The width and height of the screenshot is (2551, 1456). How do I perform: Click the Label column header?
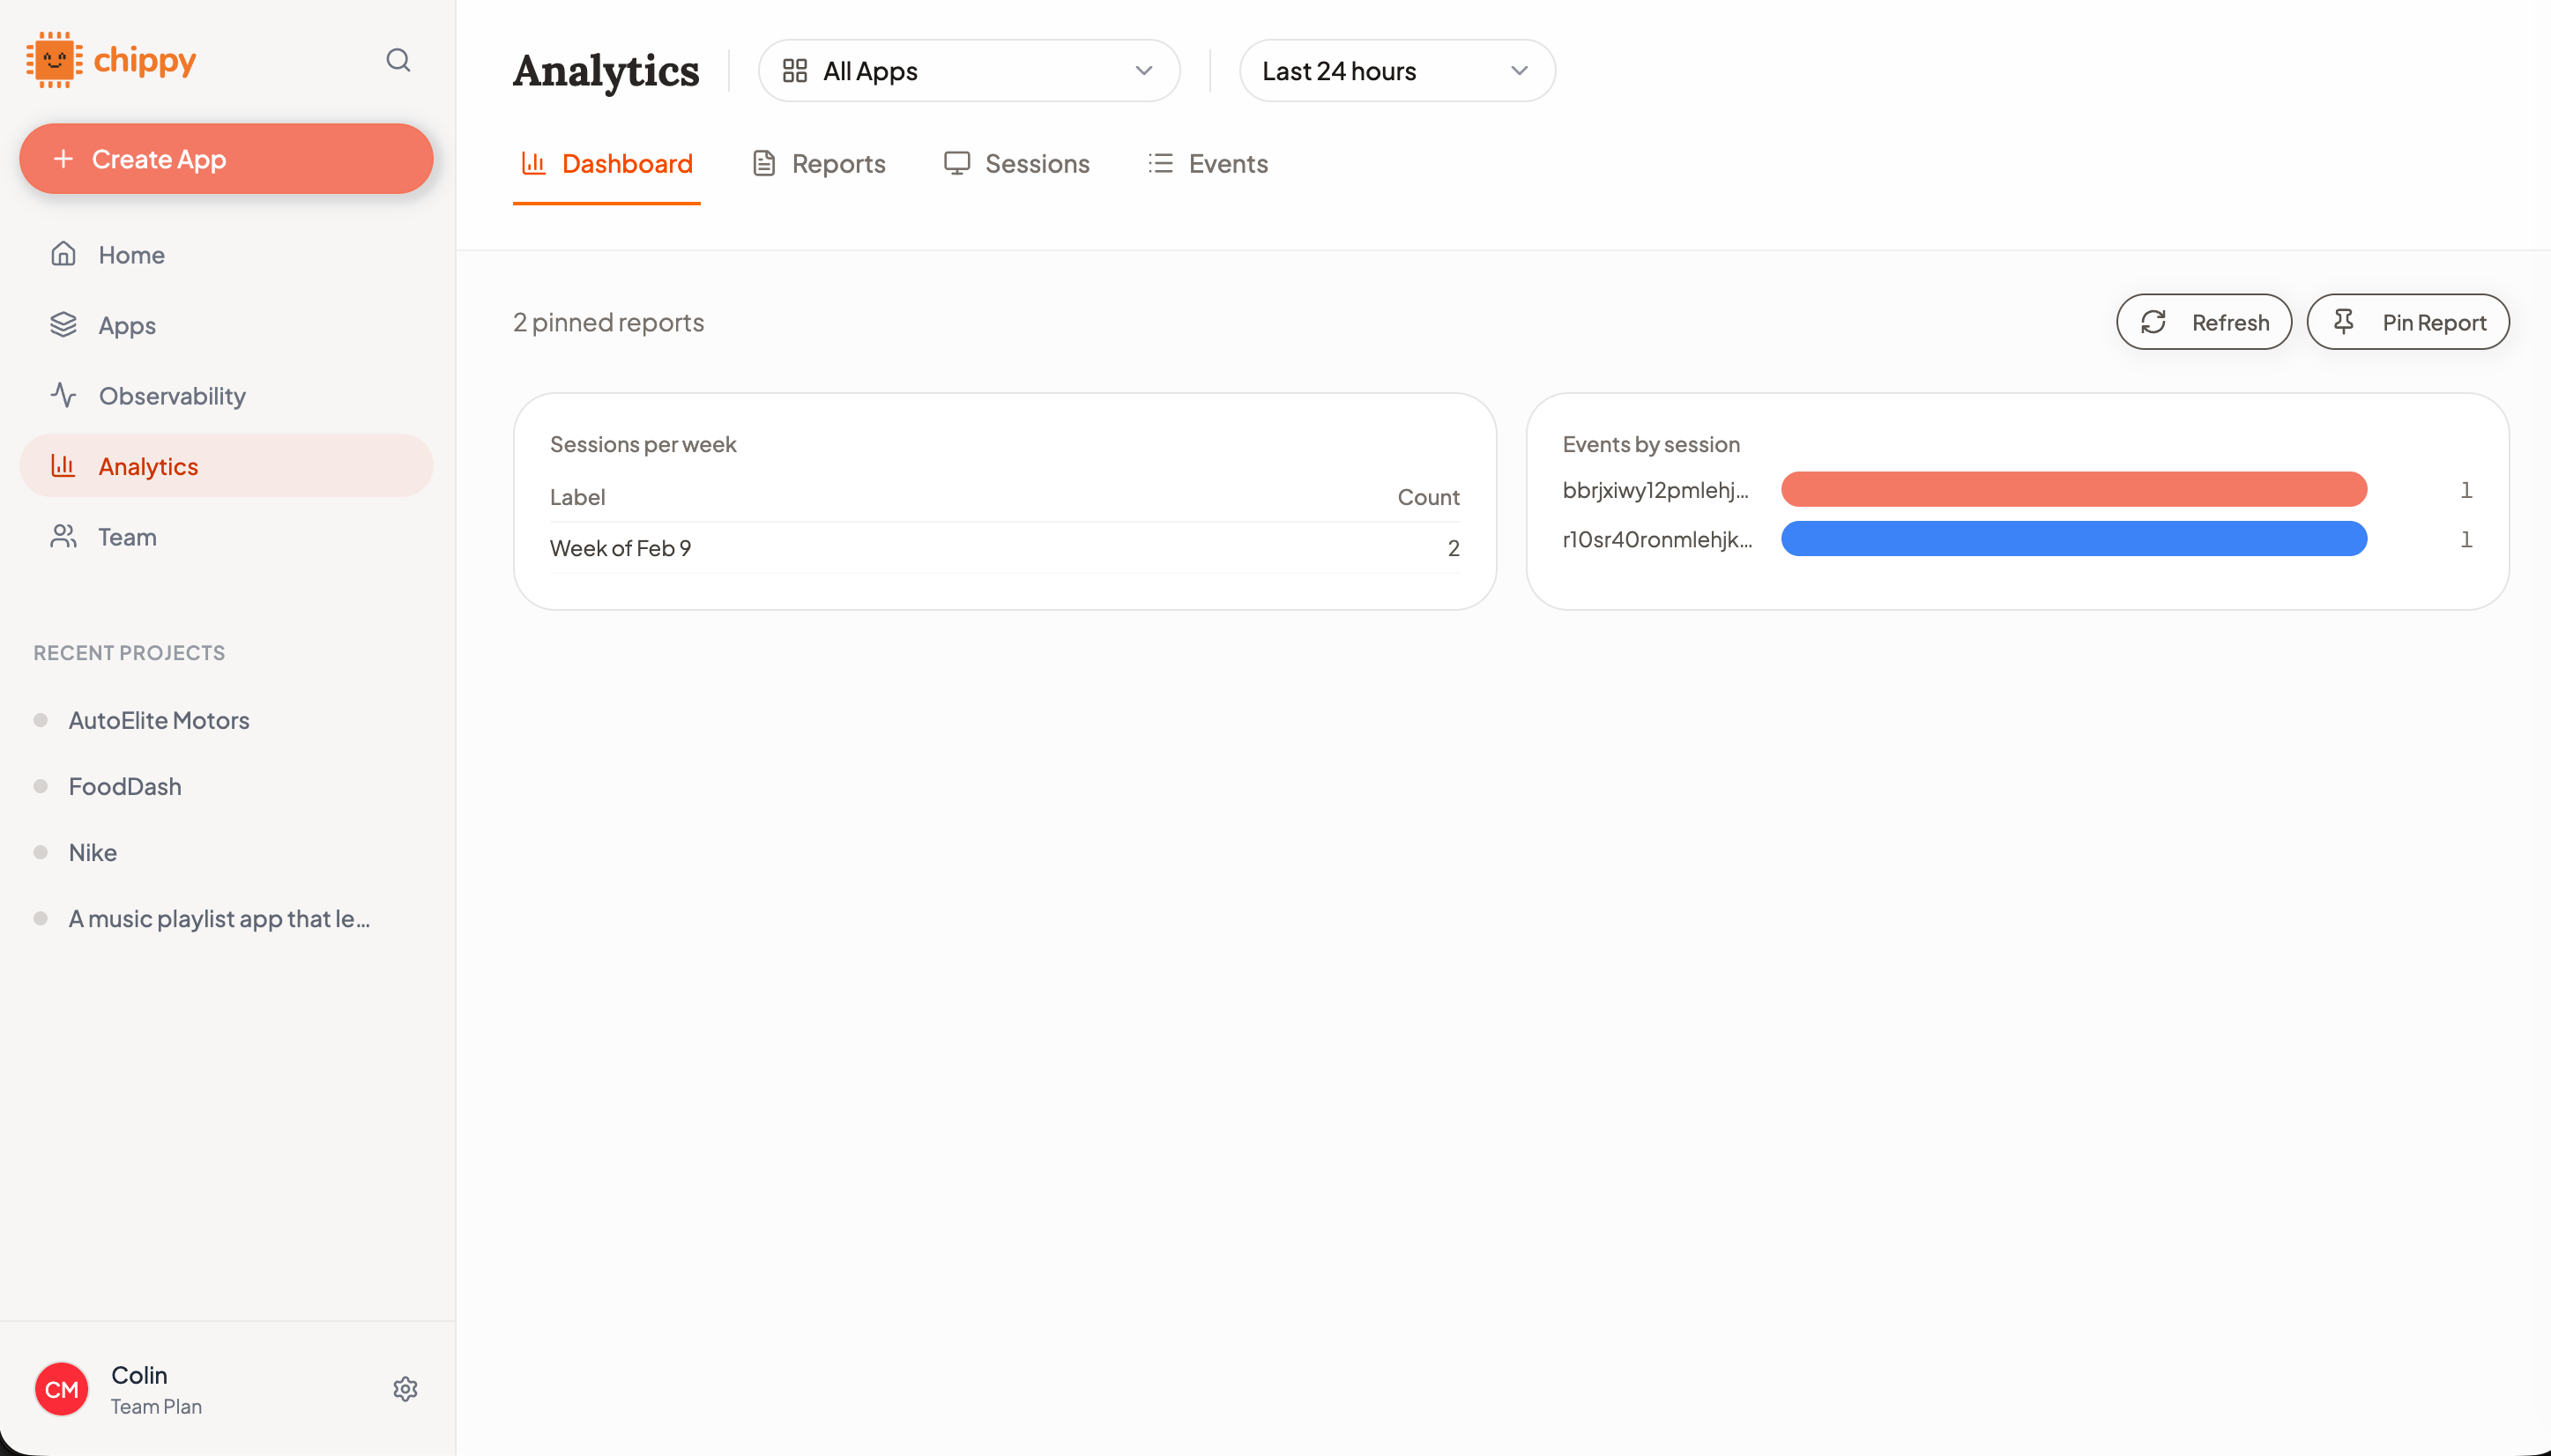pyautogui.click(x=577, y=497)
